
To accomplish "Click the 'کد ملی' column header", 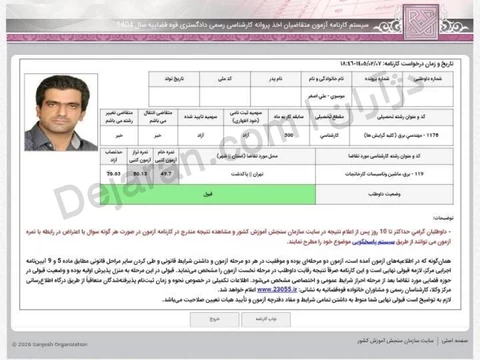I will click(225, 79).
